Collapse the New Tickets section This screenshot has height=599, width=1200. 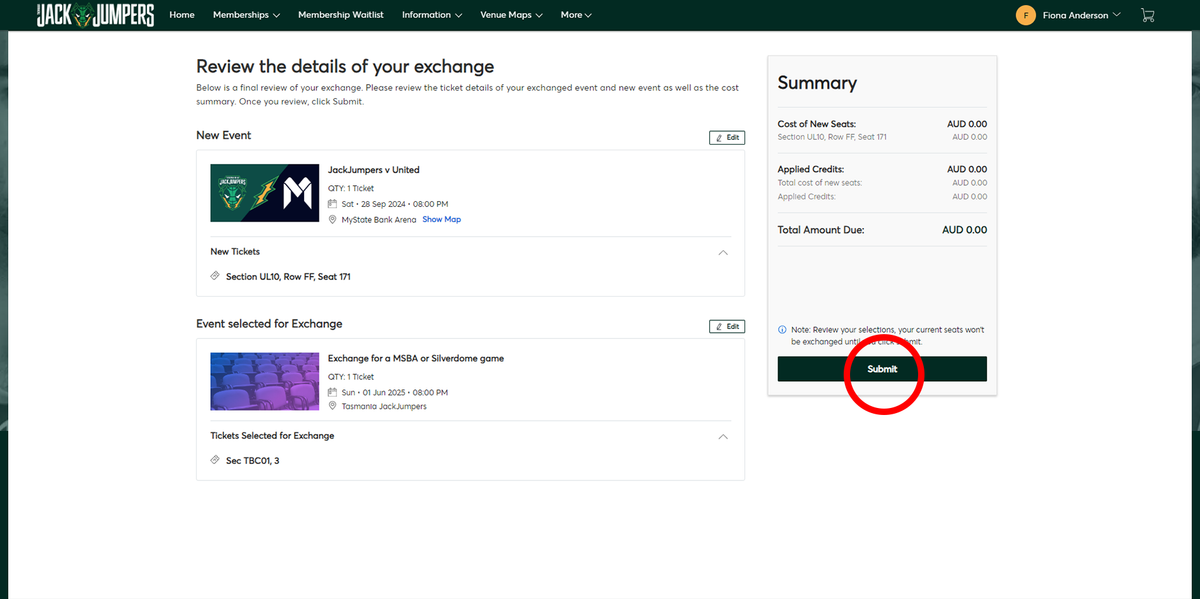click(724, 252)
